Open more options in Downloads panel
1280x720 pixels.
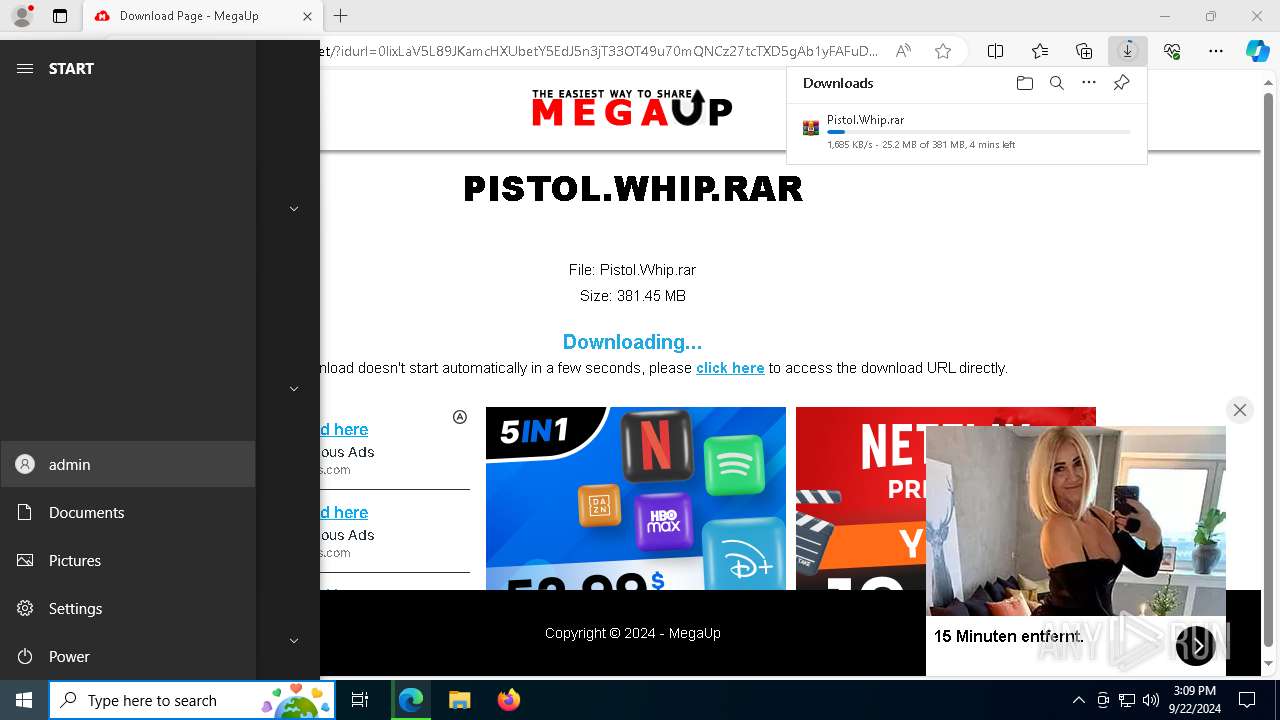1089,83
